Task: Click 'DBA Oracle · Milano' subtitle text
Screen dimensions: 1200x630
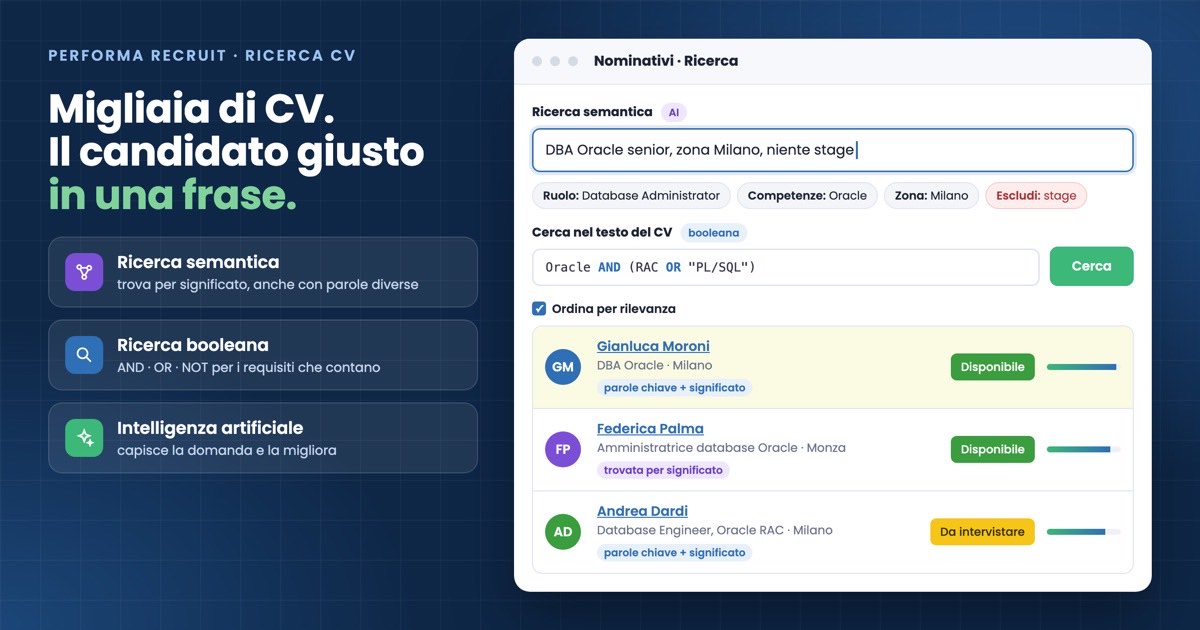Action: pos(655,366)
